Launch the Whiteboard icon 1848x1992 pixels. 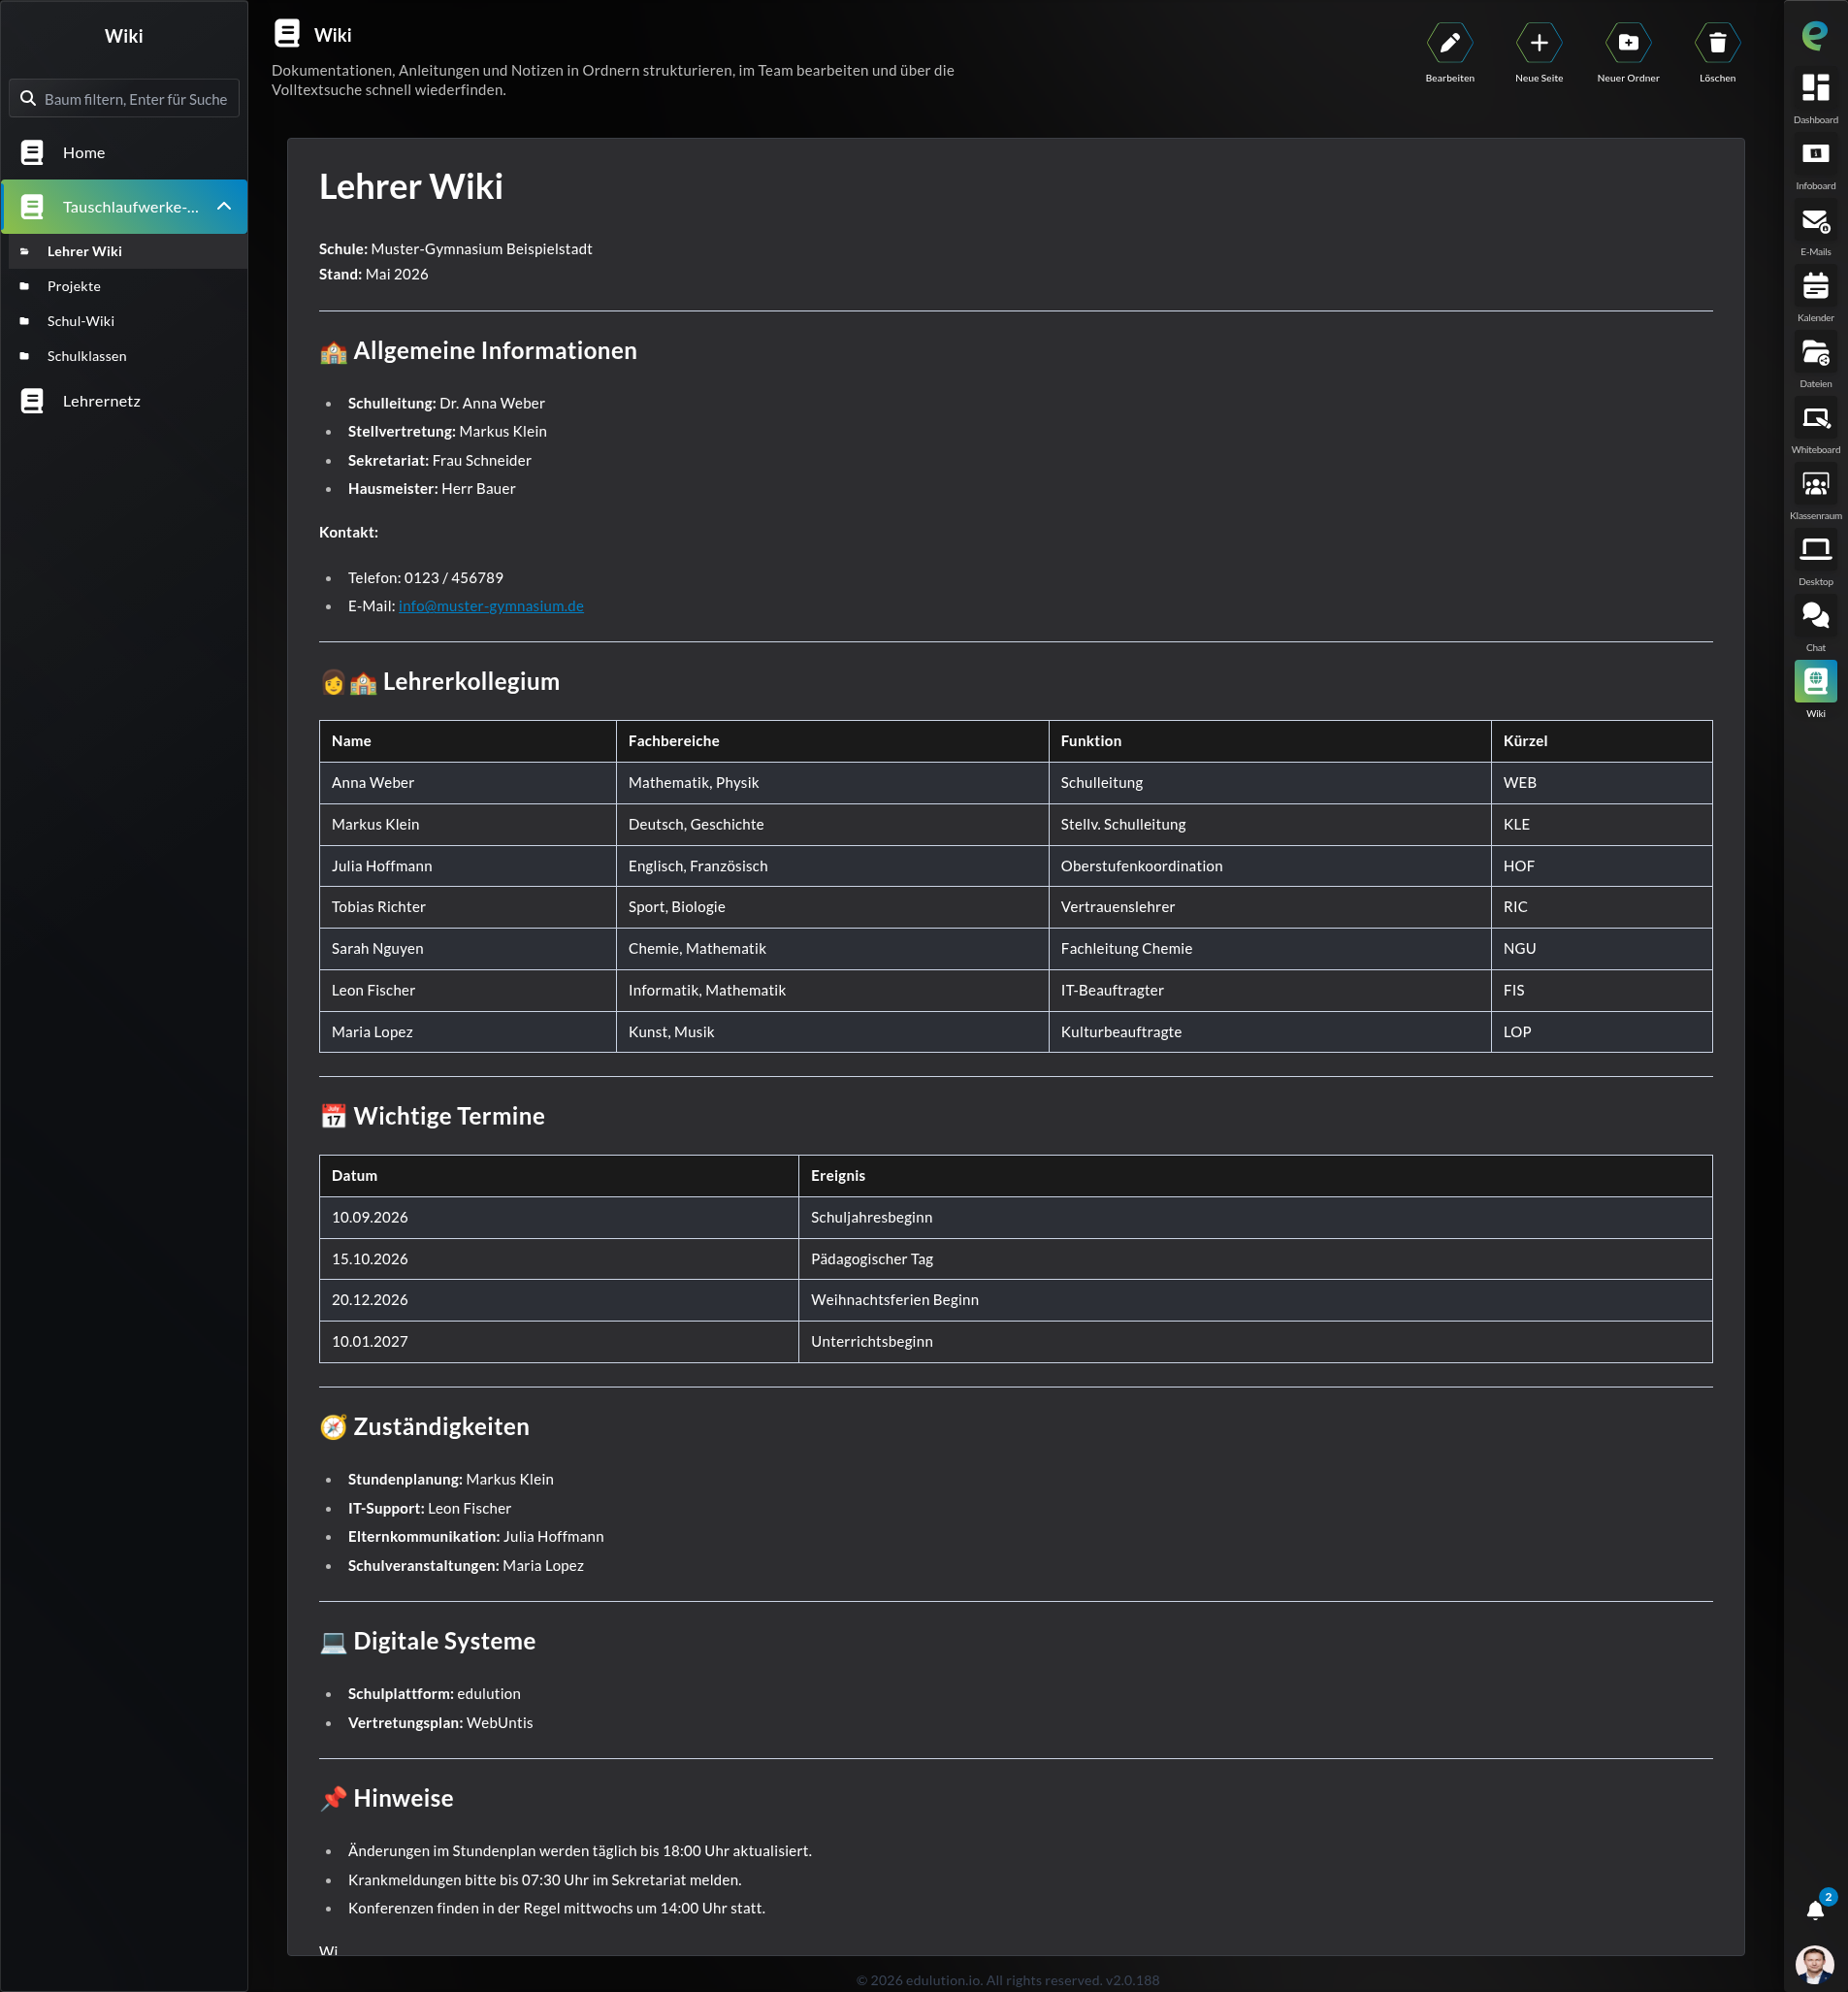[1815, 418]
